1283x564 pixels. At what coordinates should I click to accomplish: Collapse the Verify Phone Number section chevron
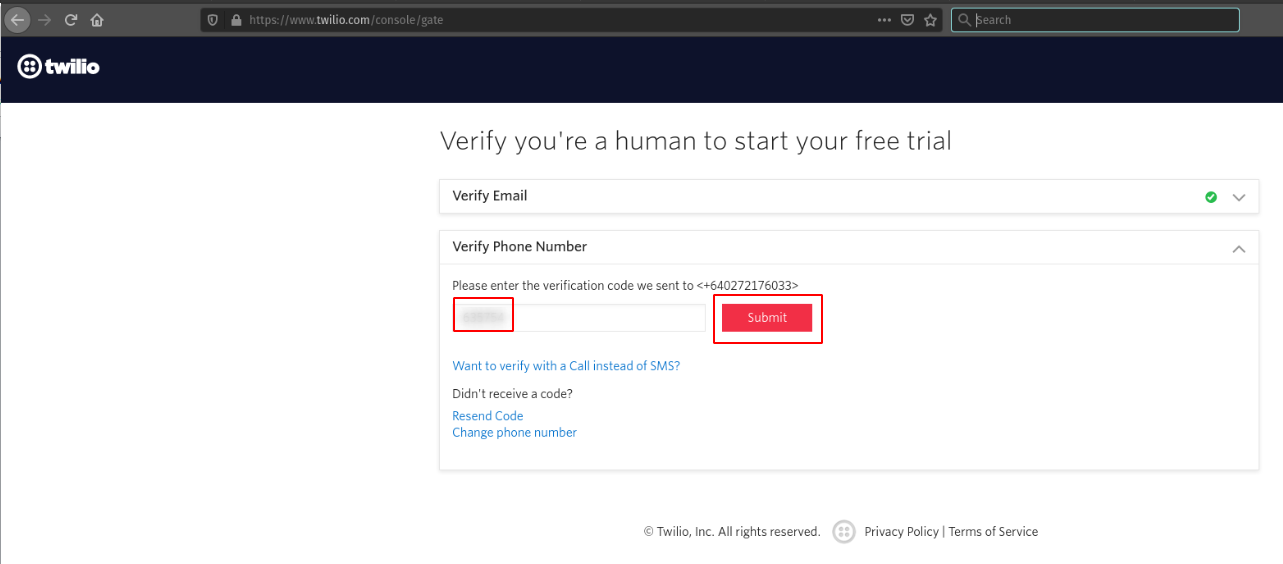[1239, 248]
